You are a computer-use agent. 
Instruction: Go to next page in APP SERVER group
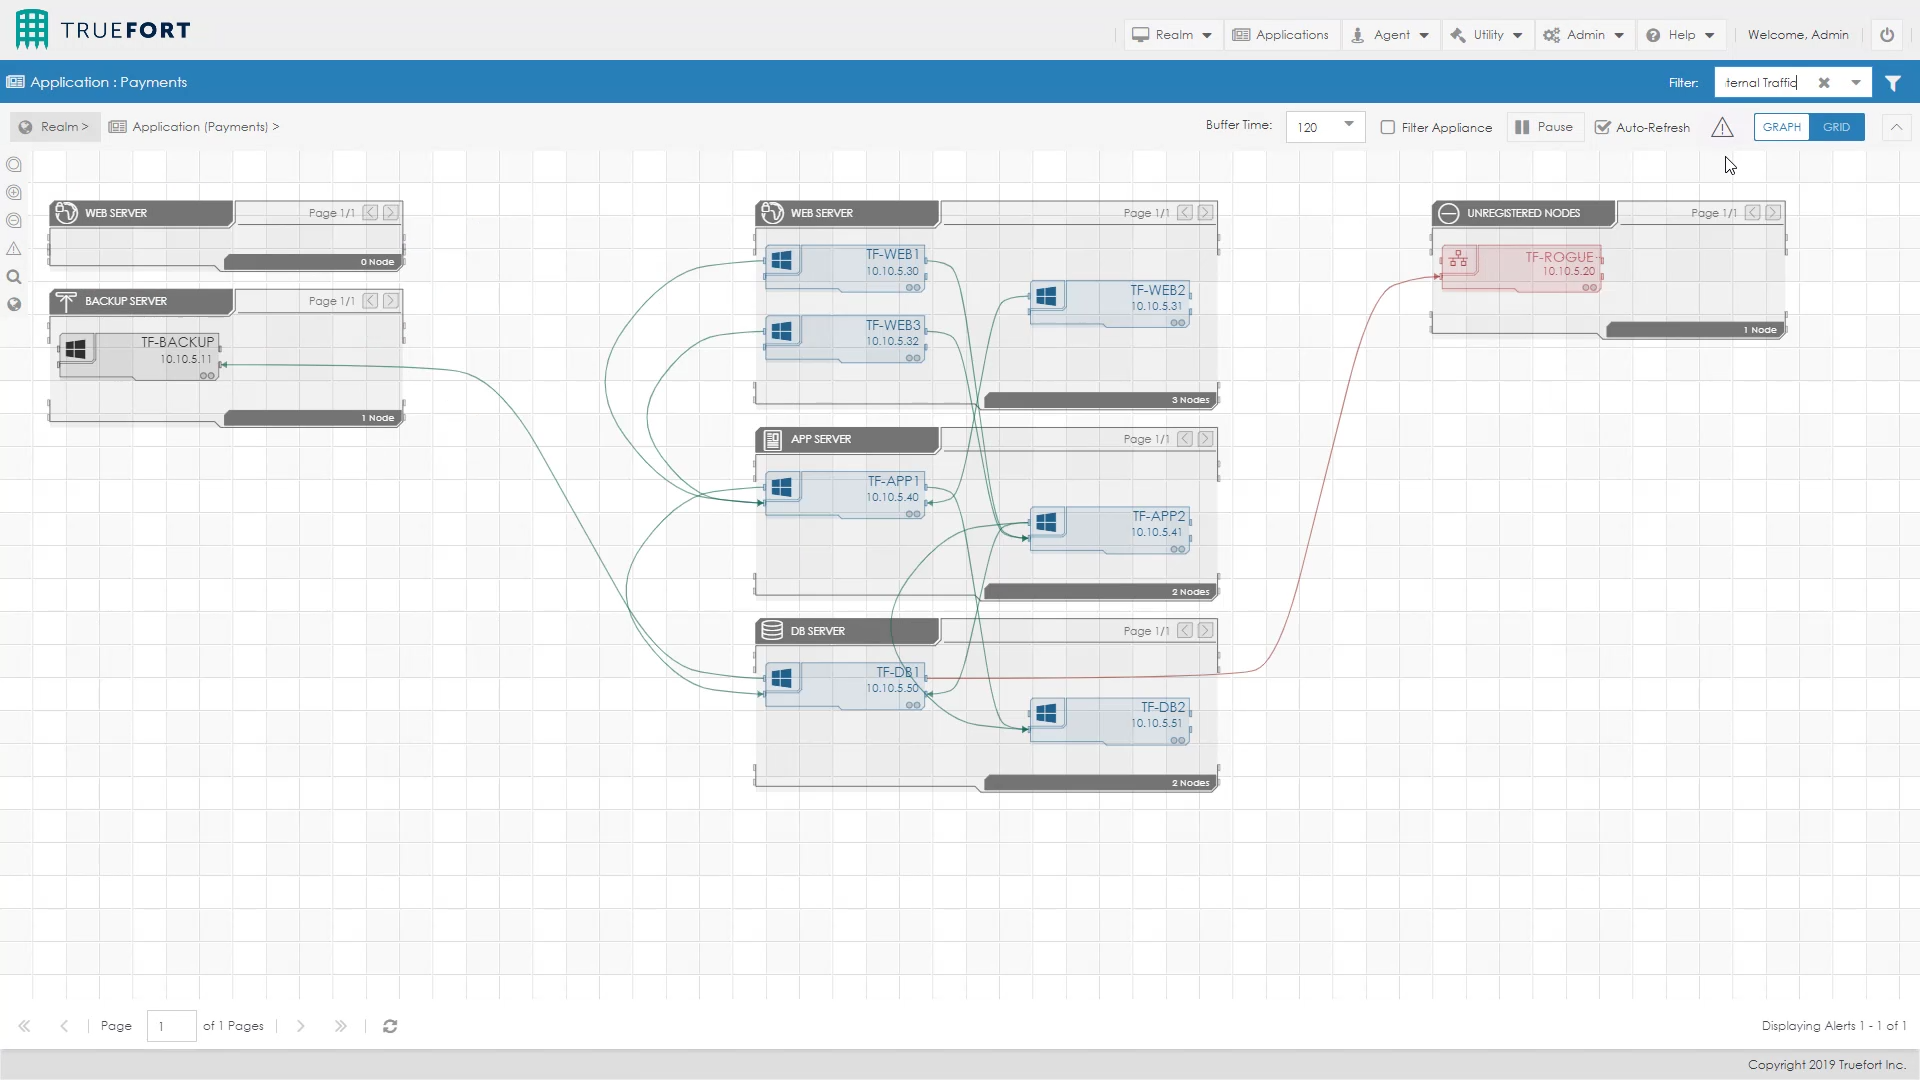(x=1206, y=439)
